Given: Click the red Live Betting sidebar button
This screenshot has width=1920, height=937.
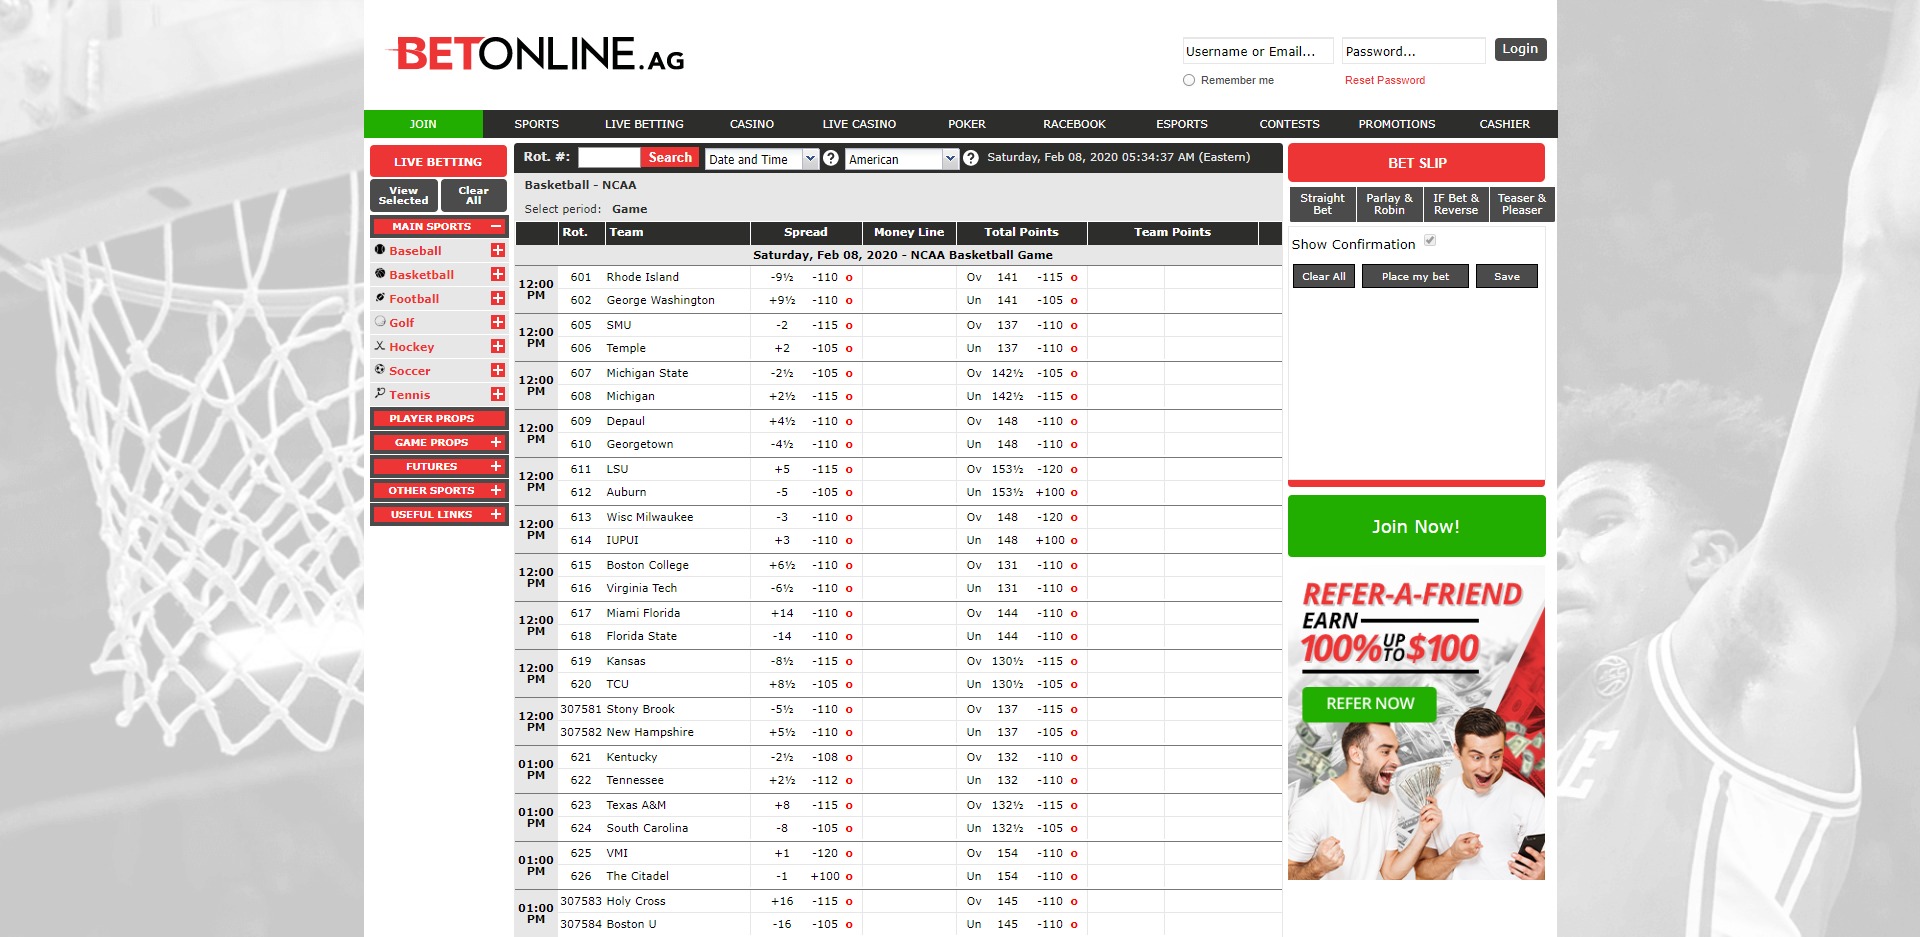Looking at the screenshot, I should pos(438,161).
